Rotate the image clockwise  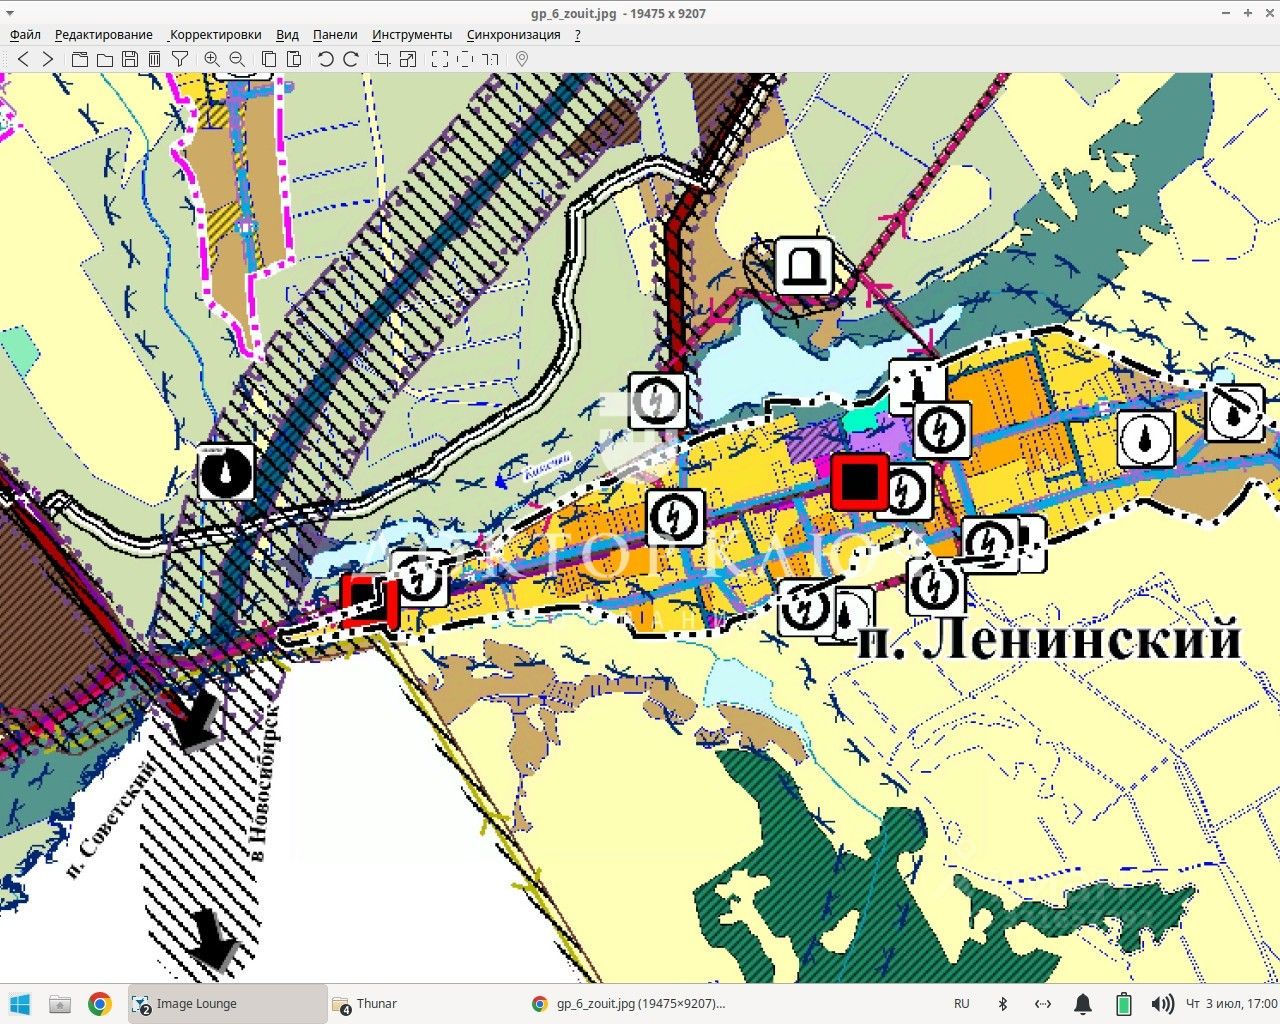(350, 59)
